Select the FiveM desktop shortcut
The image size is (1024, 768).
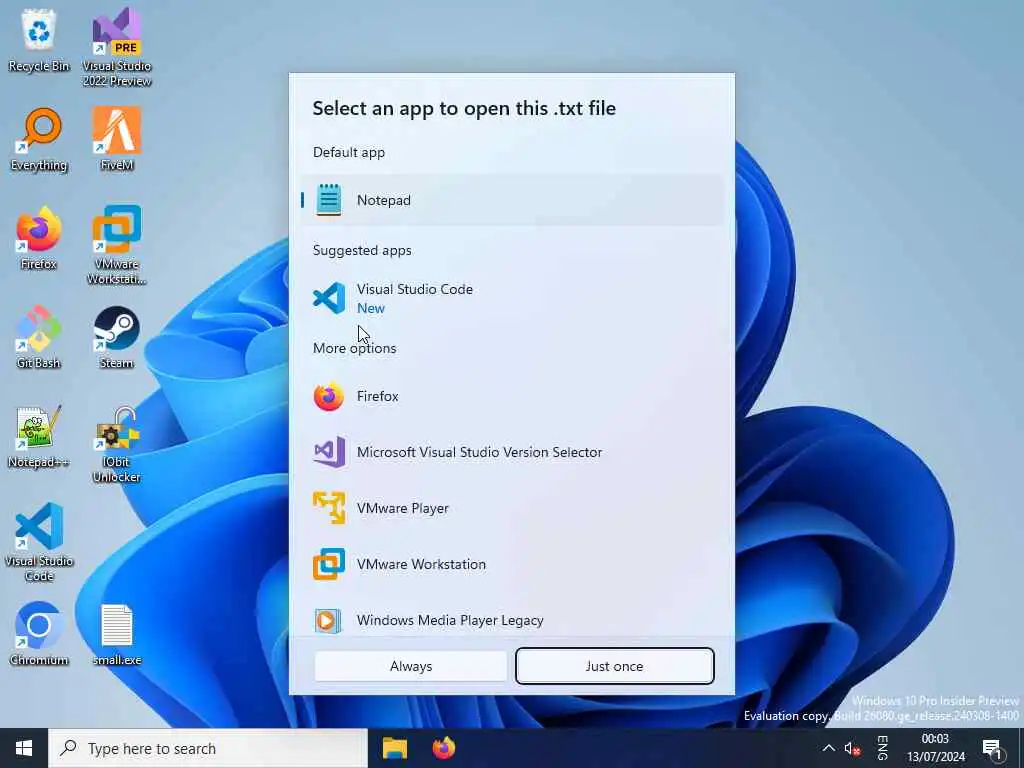coord(117,138)
